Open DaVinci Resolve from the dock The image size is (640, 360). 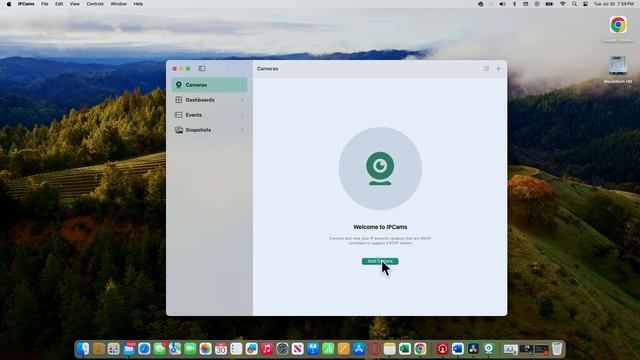pos(473,349)
